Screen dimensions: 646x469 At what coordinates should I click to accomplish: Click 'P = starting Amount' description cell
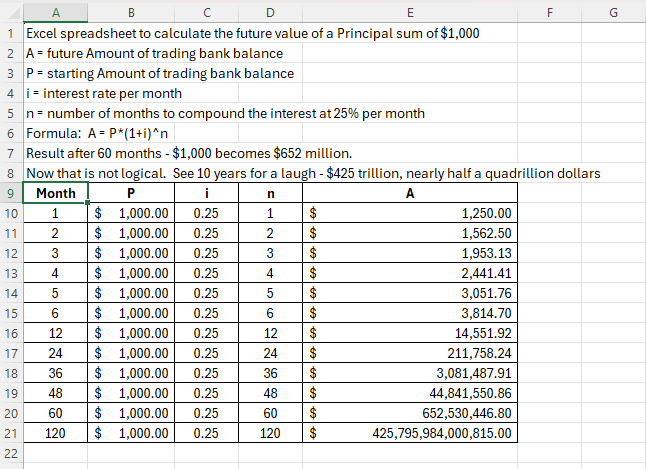coord(160,73)
